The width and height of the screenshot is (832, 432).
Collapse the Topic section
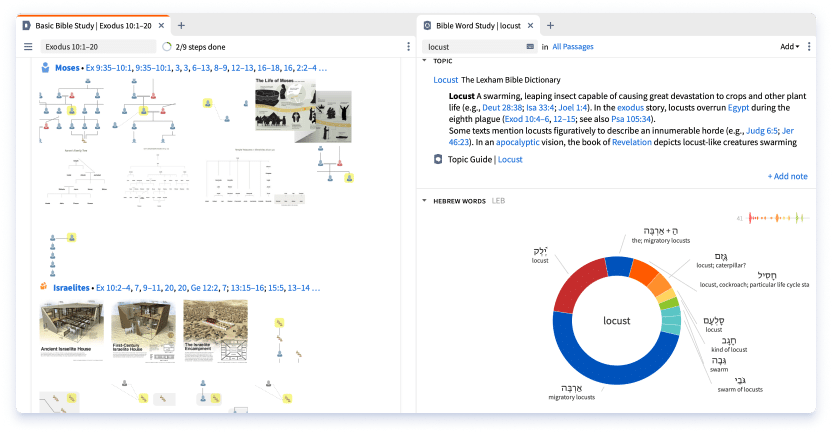[x=423, y=62]
